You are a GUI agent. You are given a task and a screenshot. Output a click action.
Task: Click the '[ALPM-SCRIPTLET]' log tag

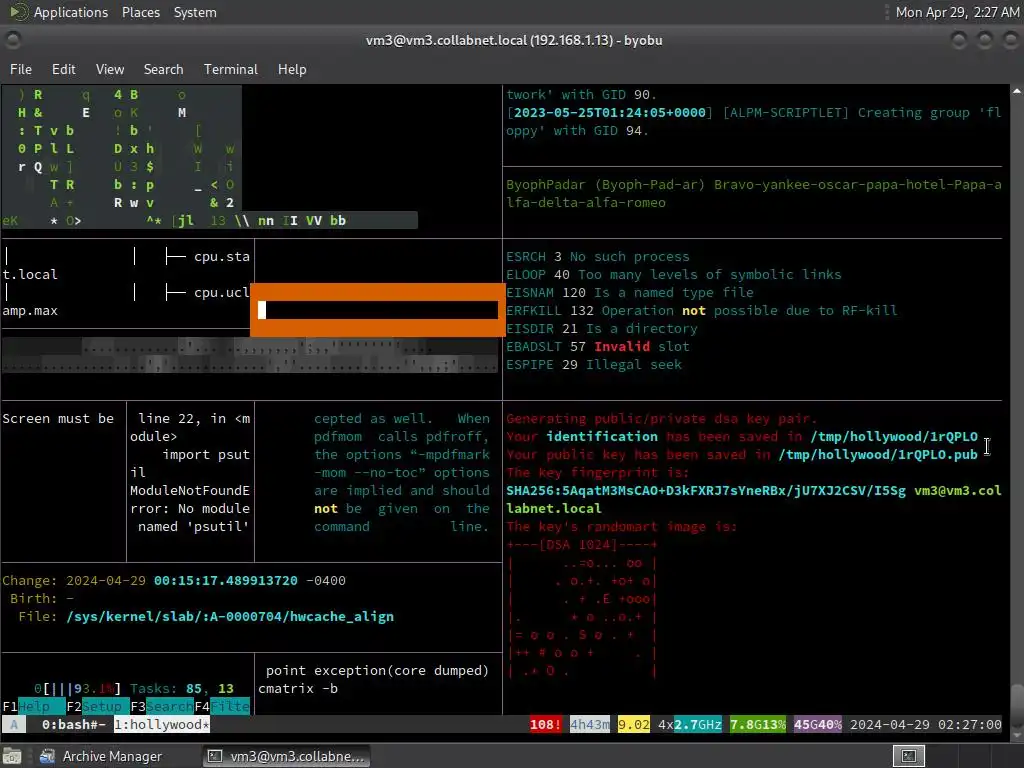[x=786, y=112]
